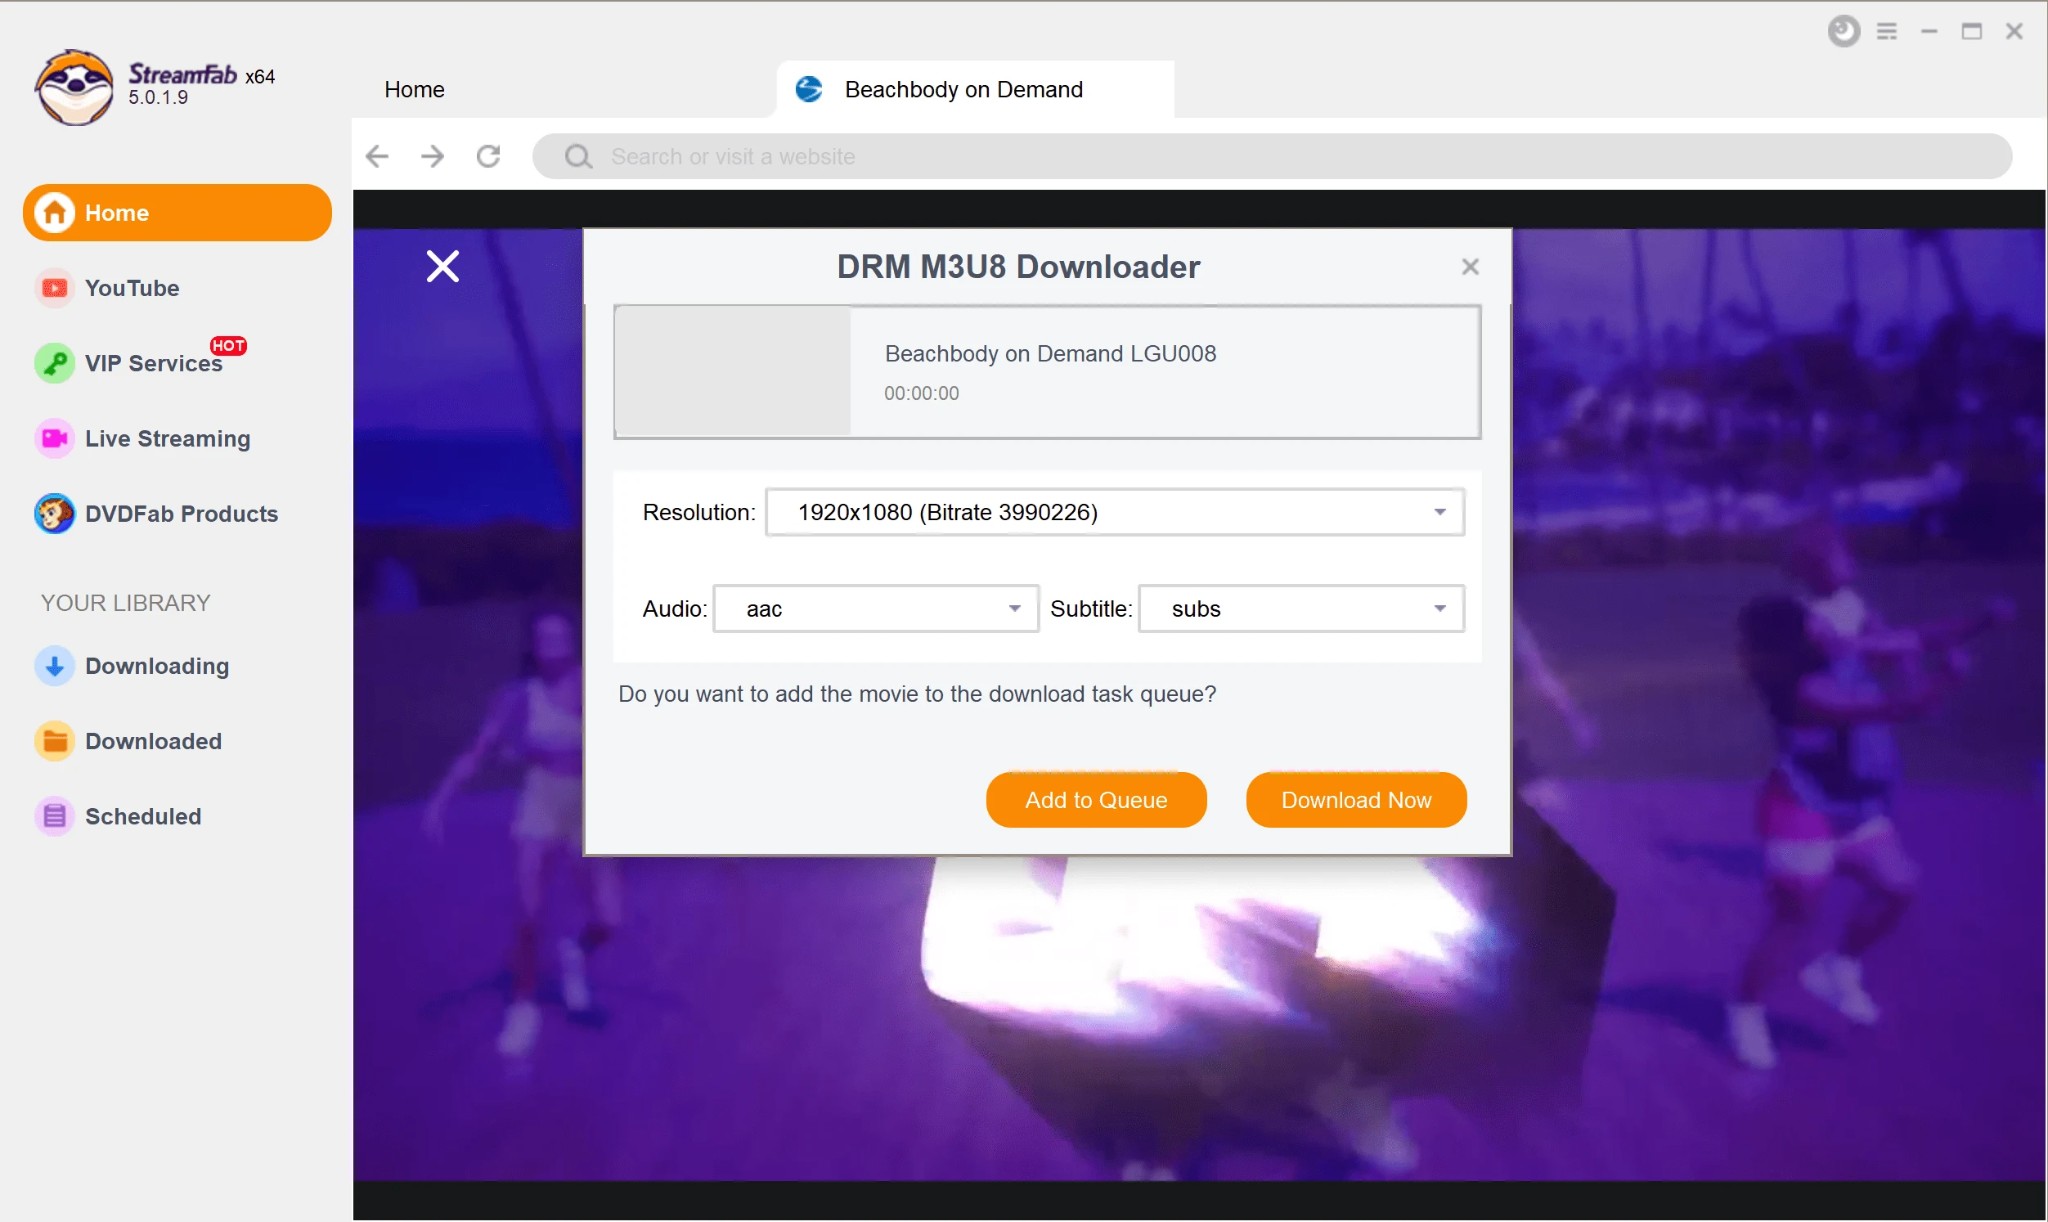This screenshot has height=1222, width=2048.
Task: Click the browser back navigation icon
Action: coord(380,156)
